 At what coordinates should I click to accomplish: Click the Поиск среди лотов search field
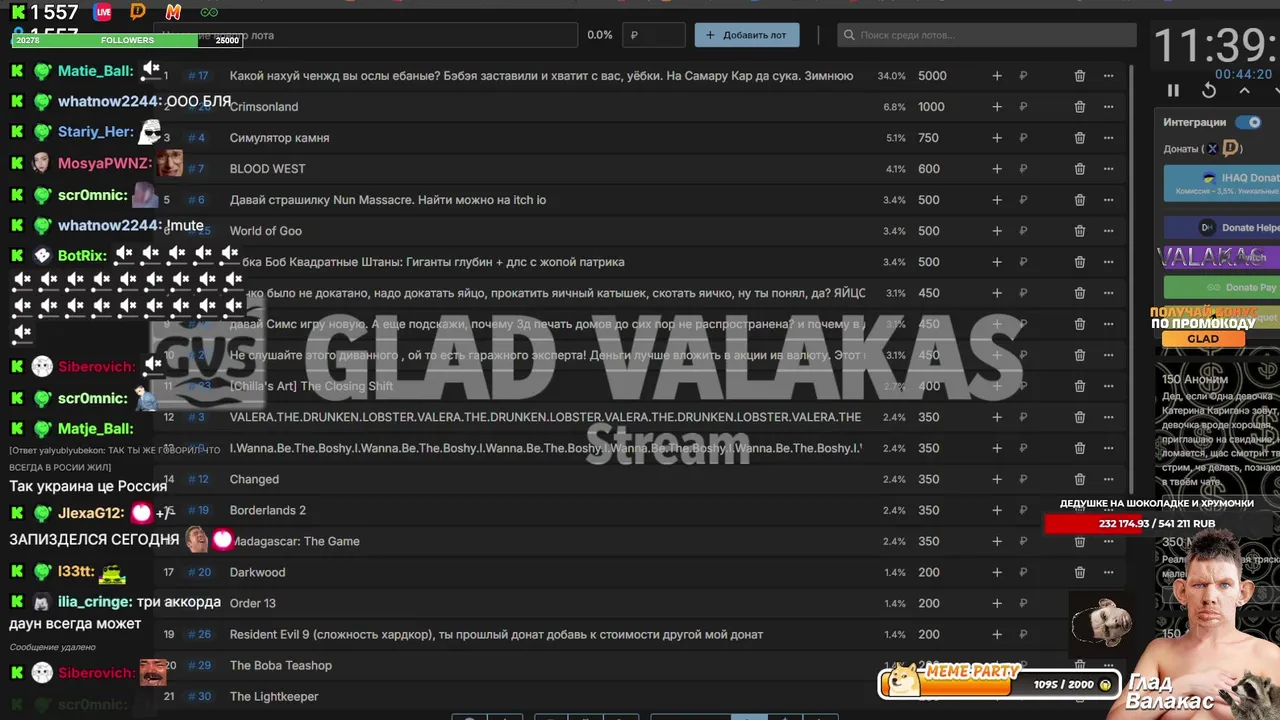pyautogui.click(x=987, y=35)
